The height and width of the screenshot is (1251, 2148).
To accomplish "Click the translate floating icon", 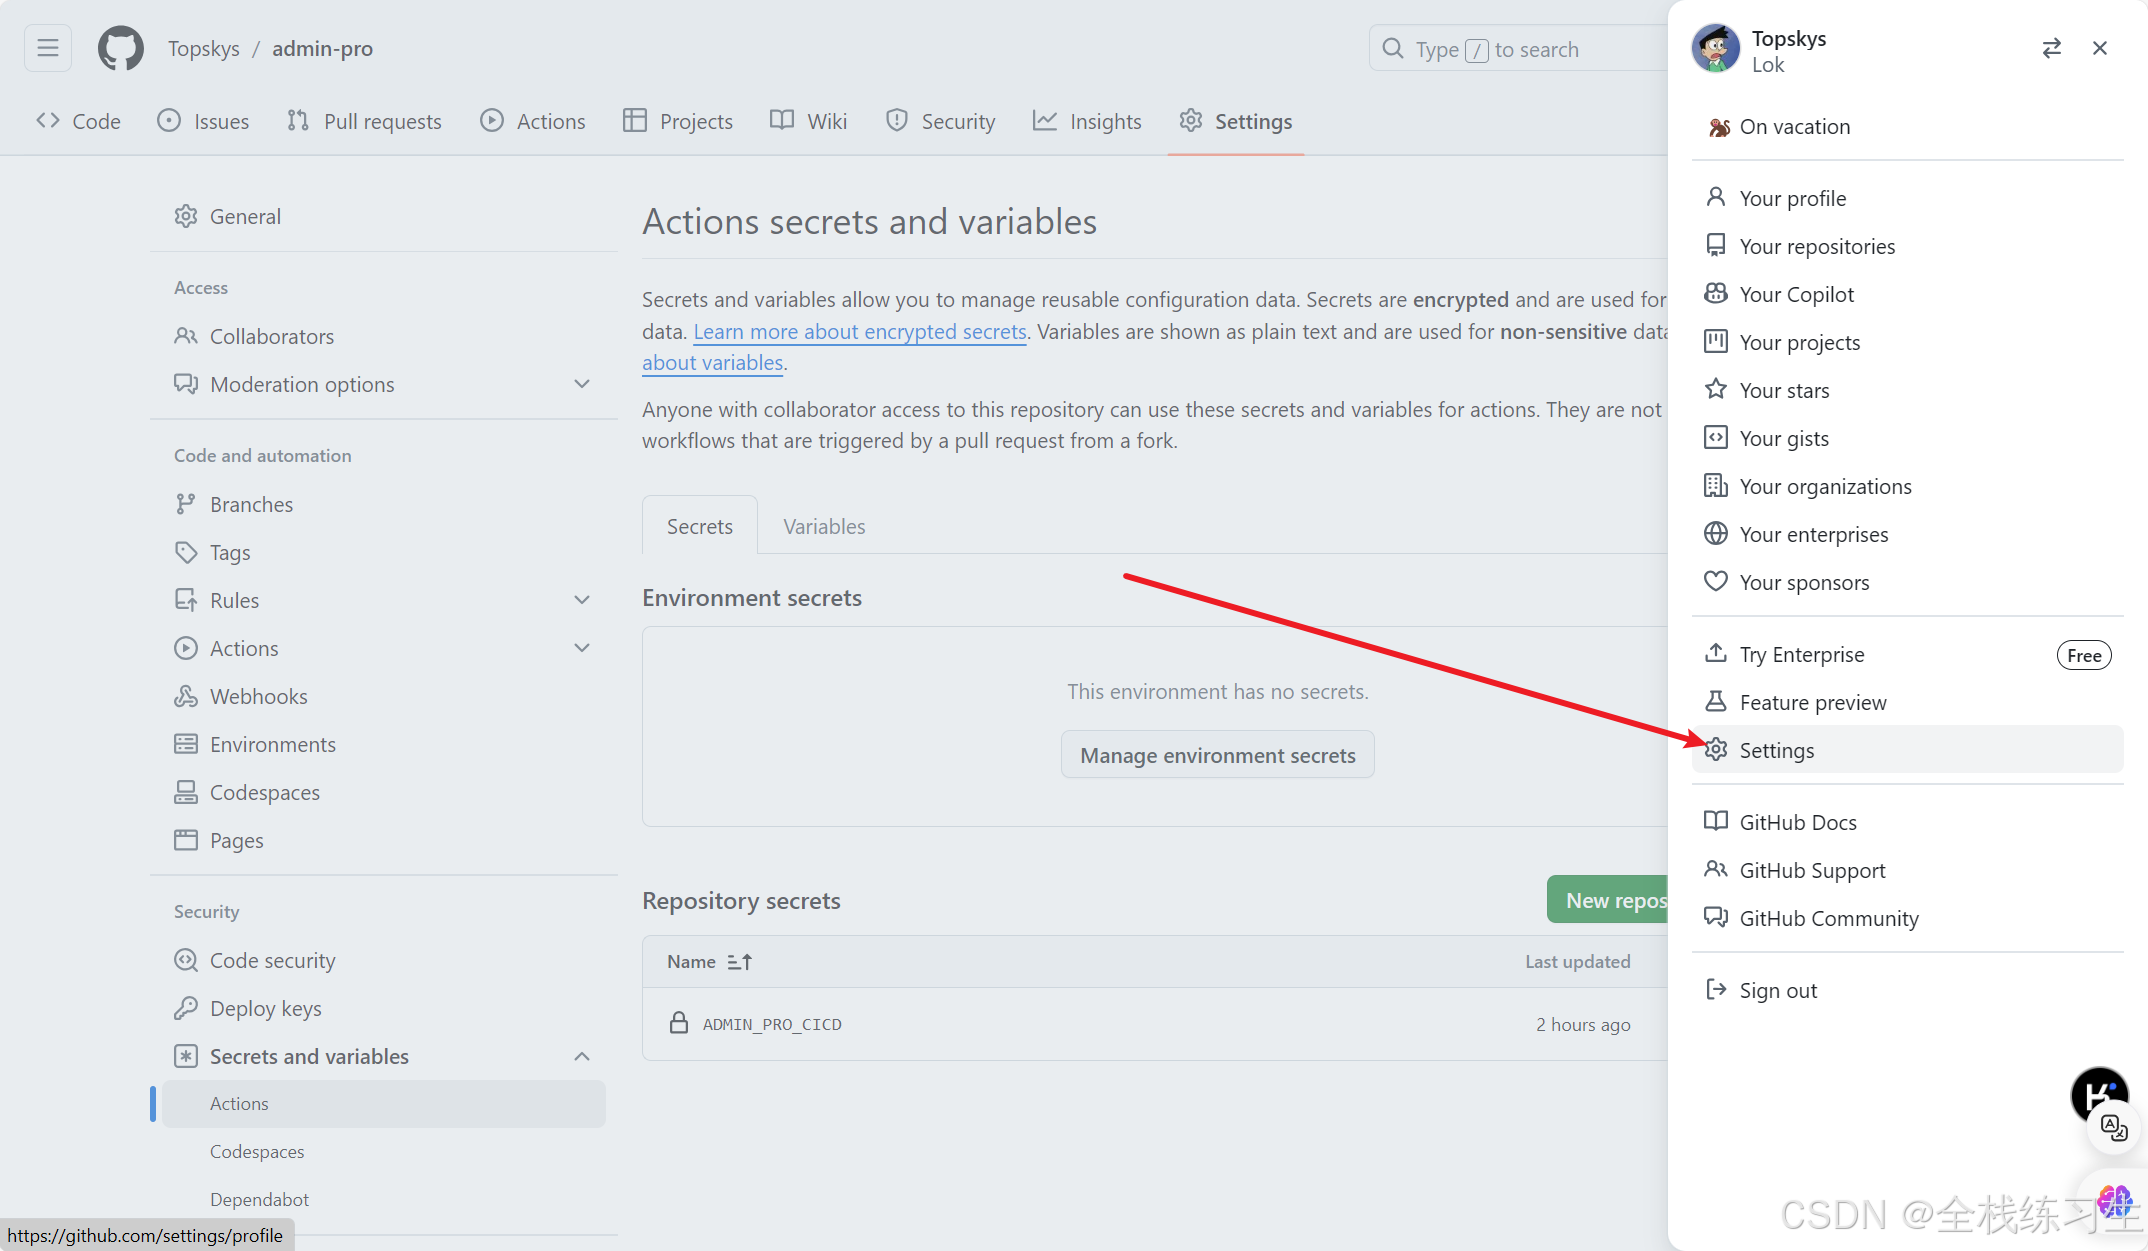I will tap(2113, 1128).
